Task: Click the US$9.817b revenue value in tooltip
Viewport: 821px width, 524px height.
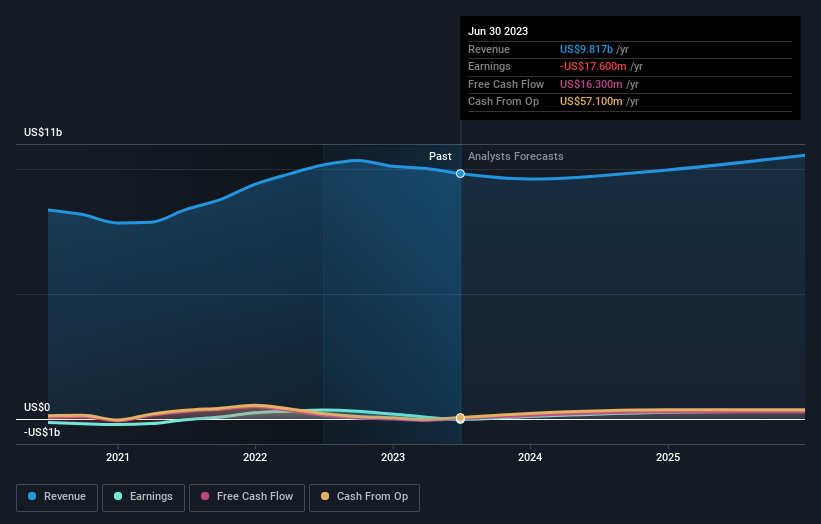Action: point(586,49)
